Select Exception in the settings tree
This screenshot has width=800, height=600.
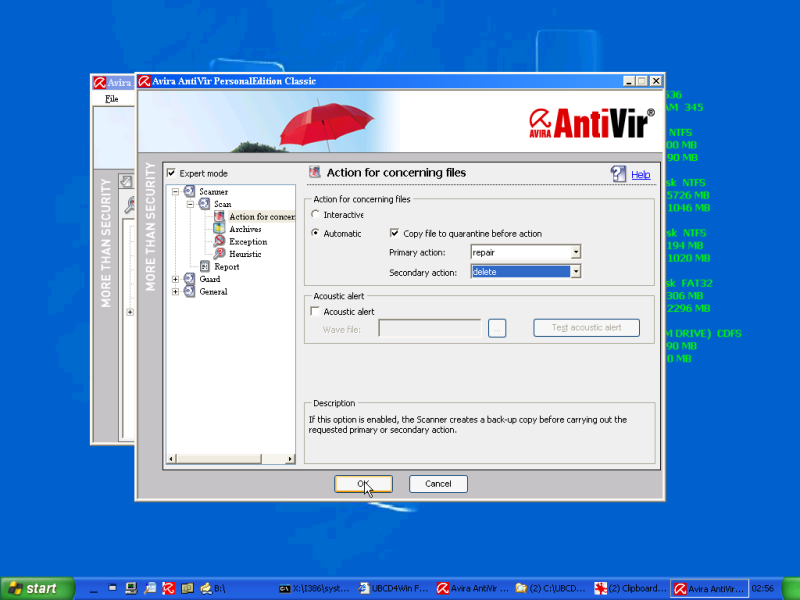coord(248,241)
